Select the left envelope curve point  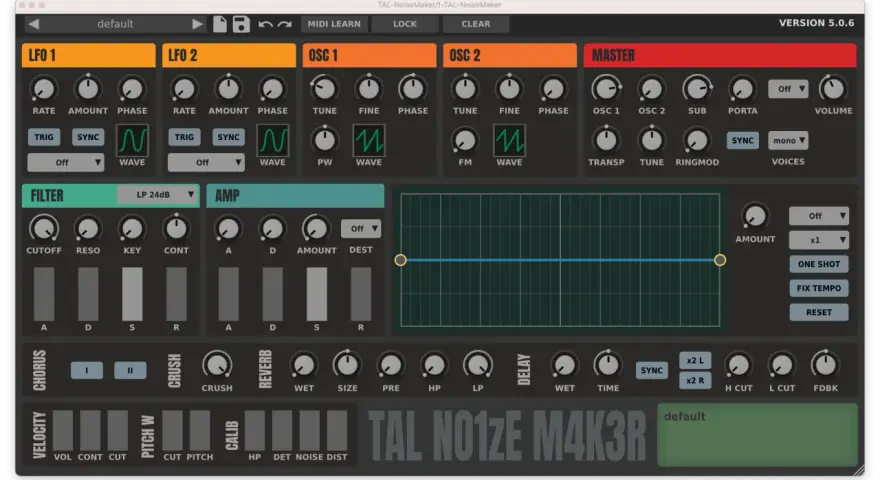(400, 260)
